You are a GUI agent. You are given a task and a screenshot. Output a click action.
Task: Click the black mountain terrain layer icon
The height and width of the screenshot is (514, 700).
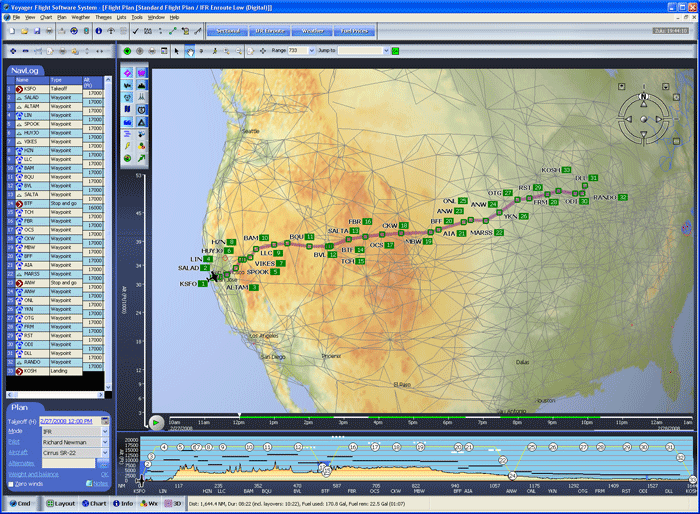(x=142, y=85)
